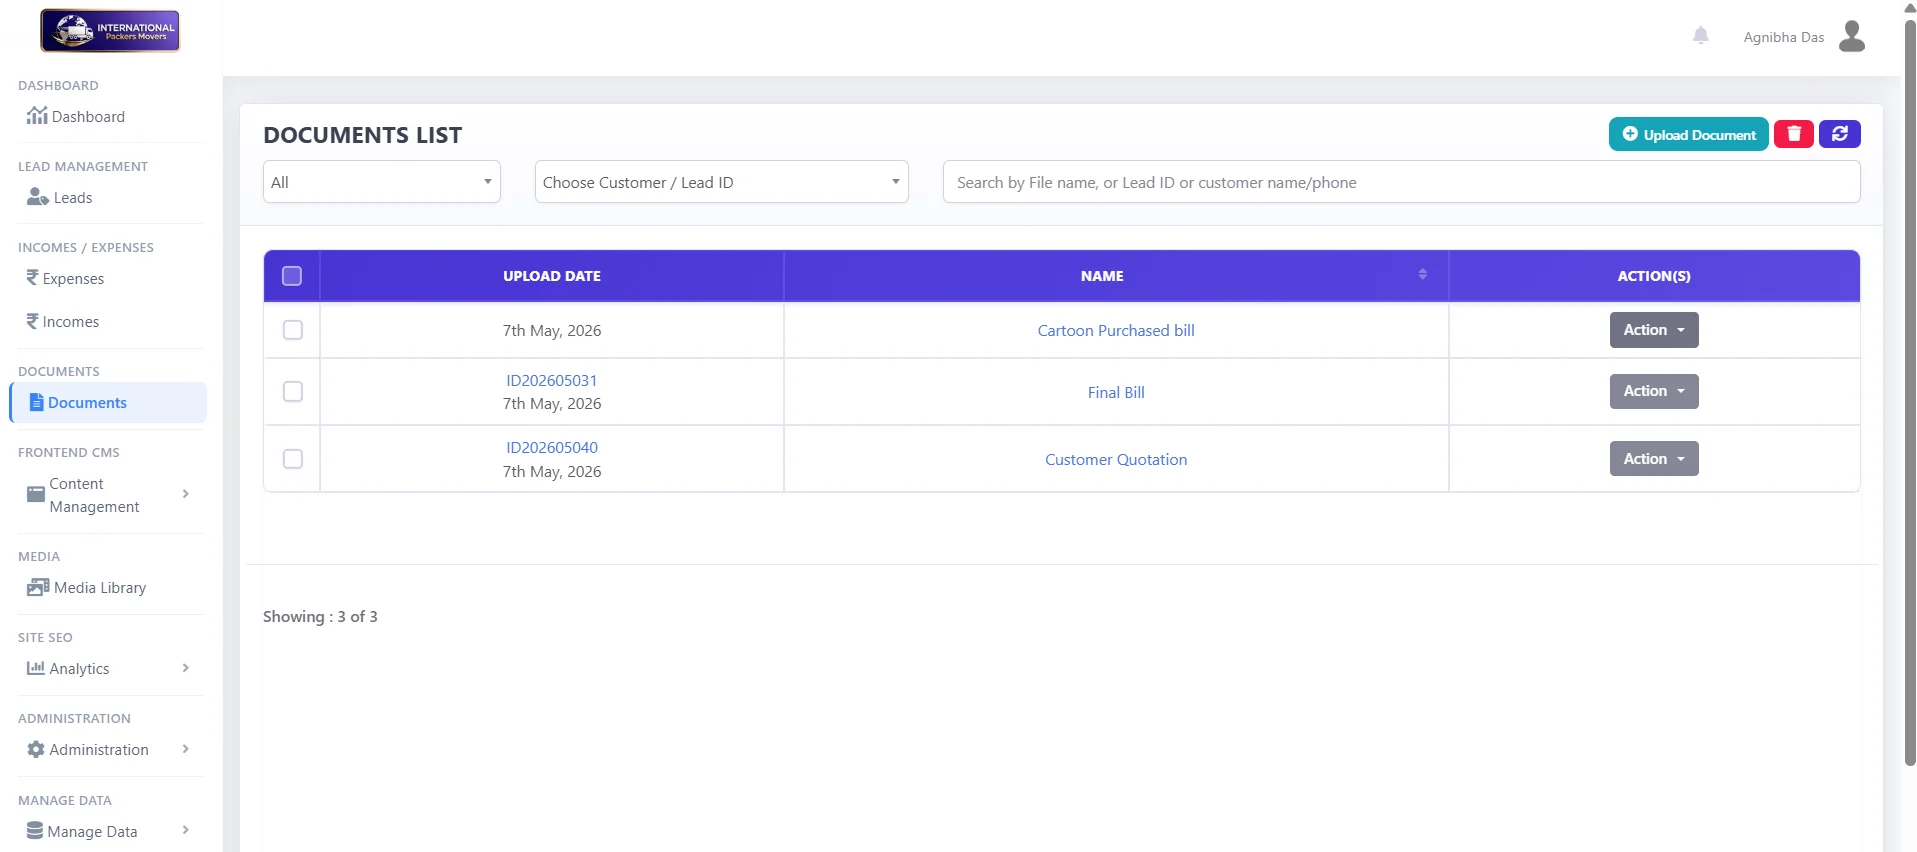Open the All filter dropdown
Screen dimensions: 1917x852
coord(382,182)
